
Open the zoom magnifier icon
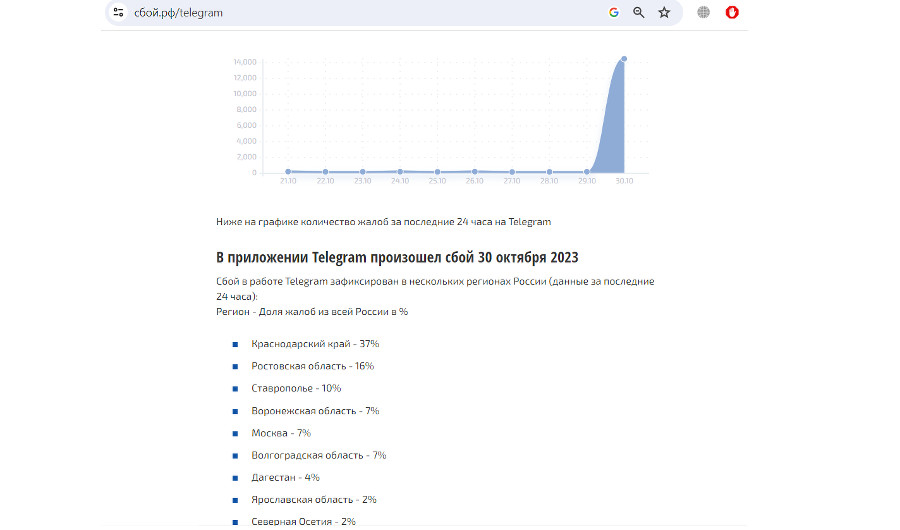[639, 13]
